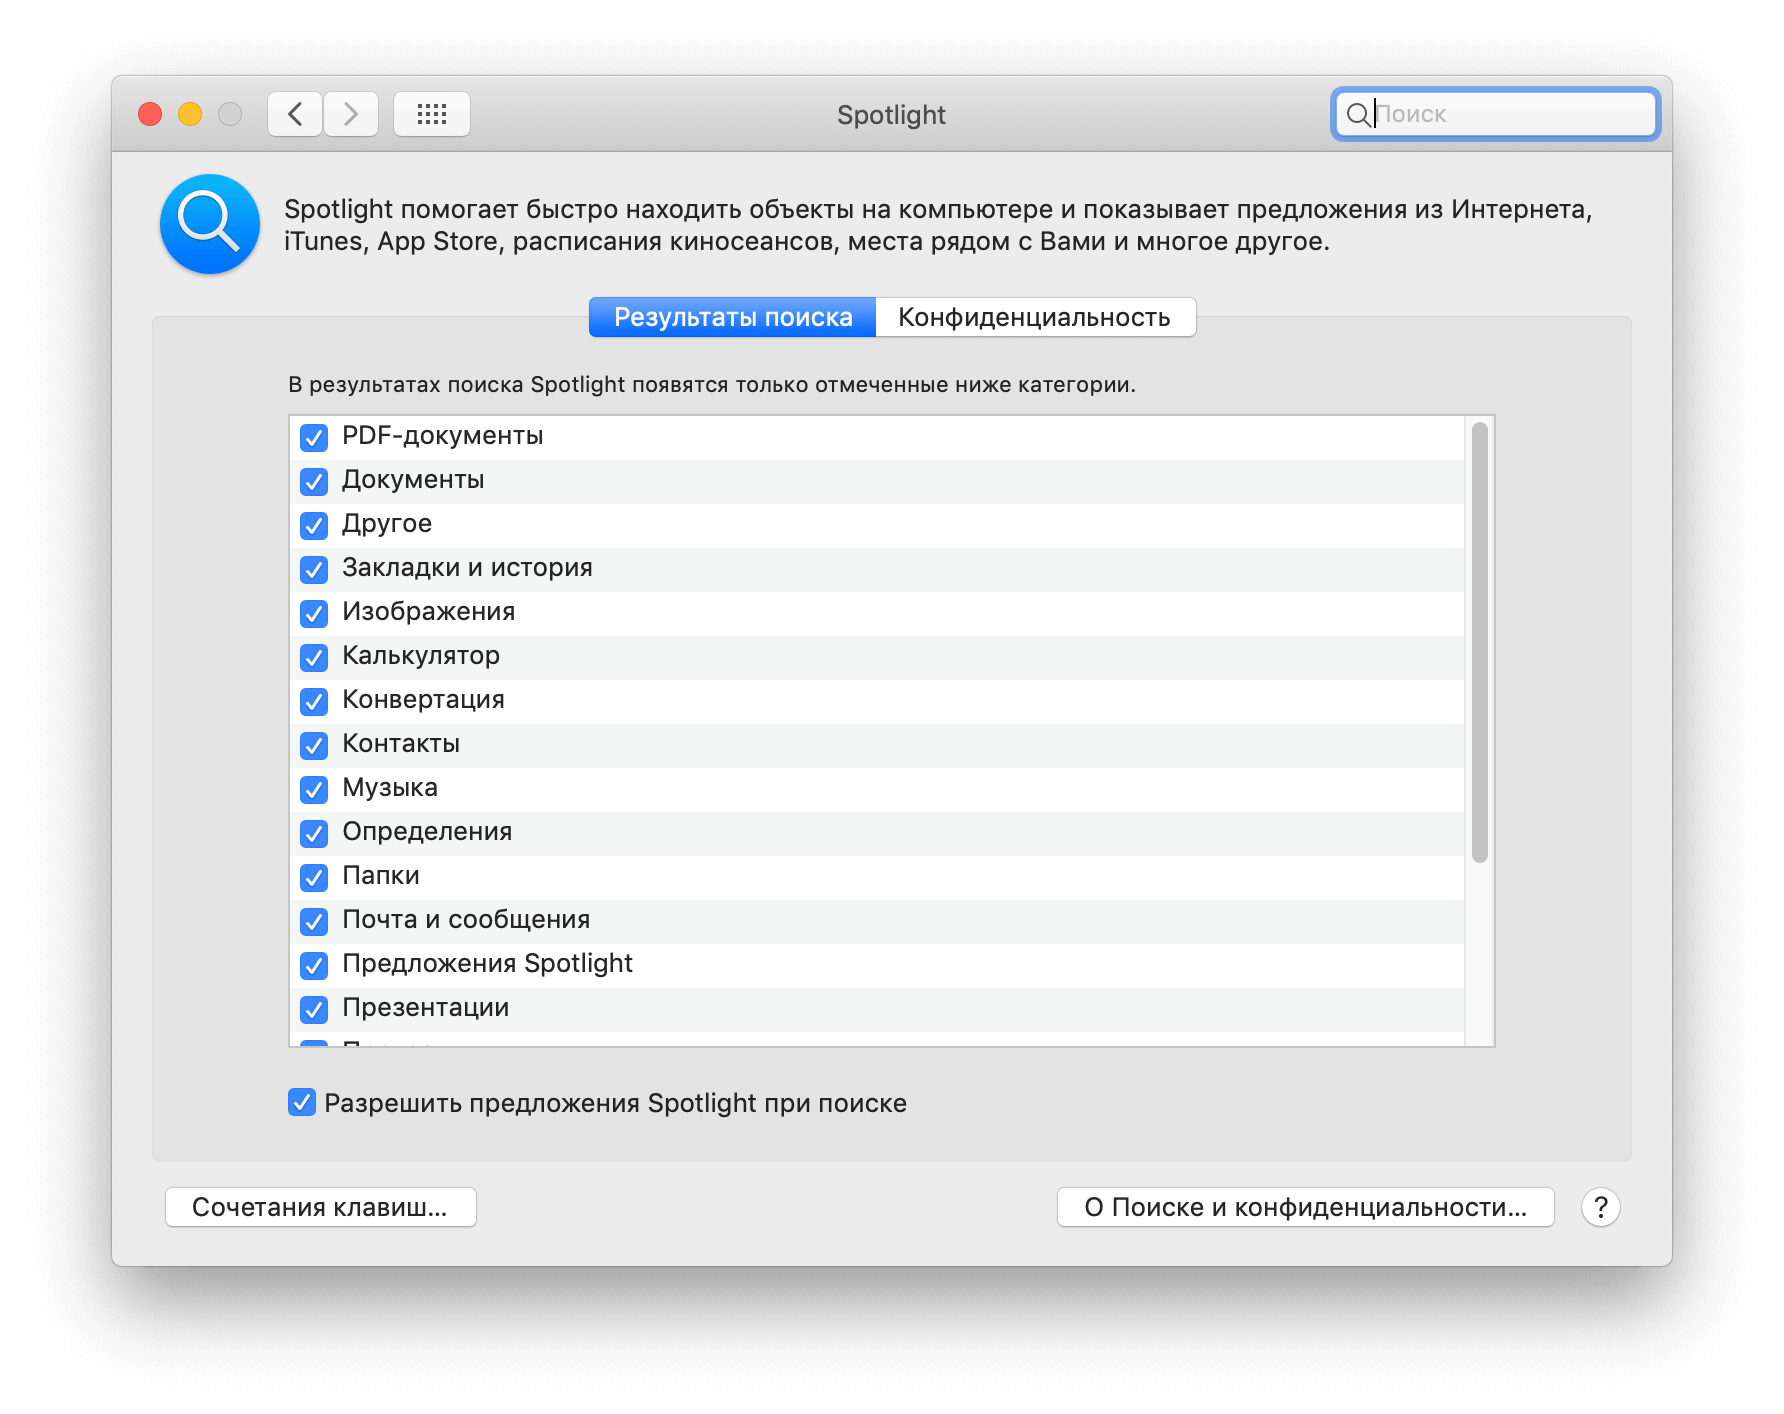
Task: Select the Определения row label
Action: tap(427, 832)
